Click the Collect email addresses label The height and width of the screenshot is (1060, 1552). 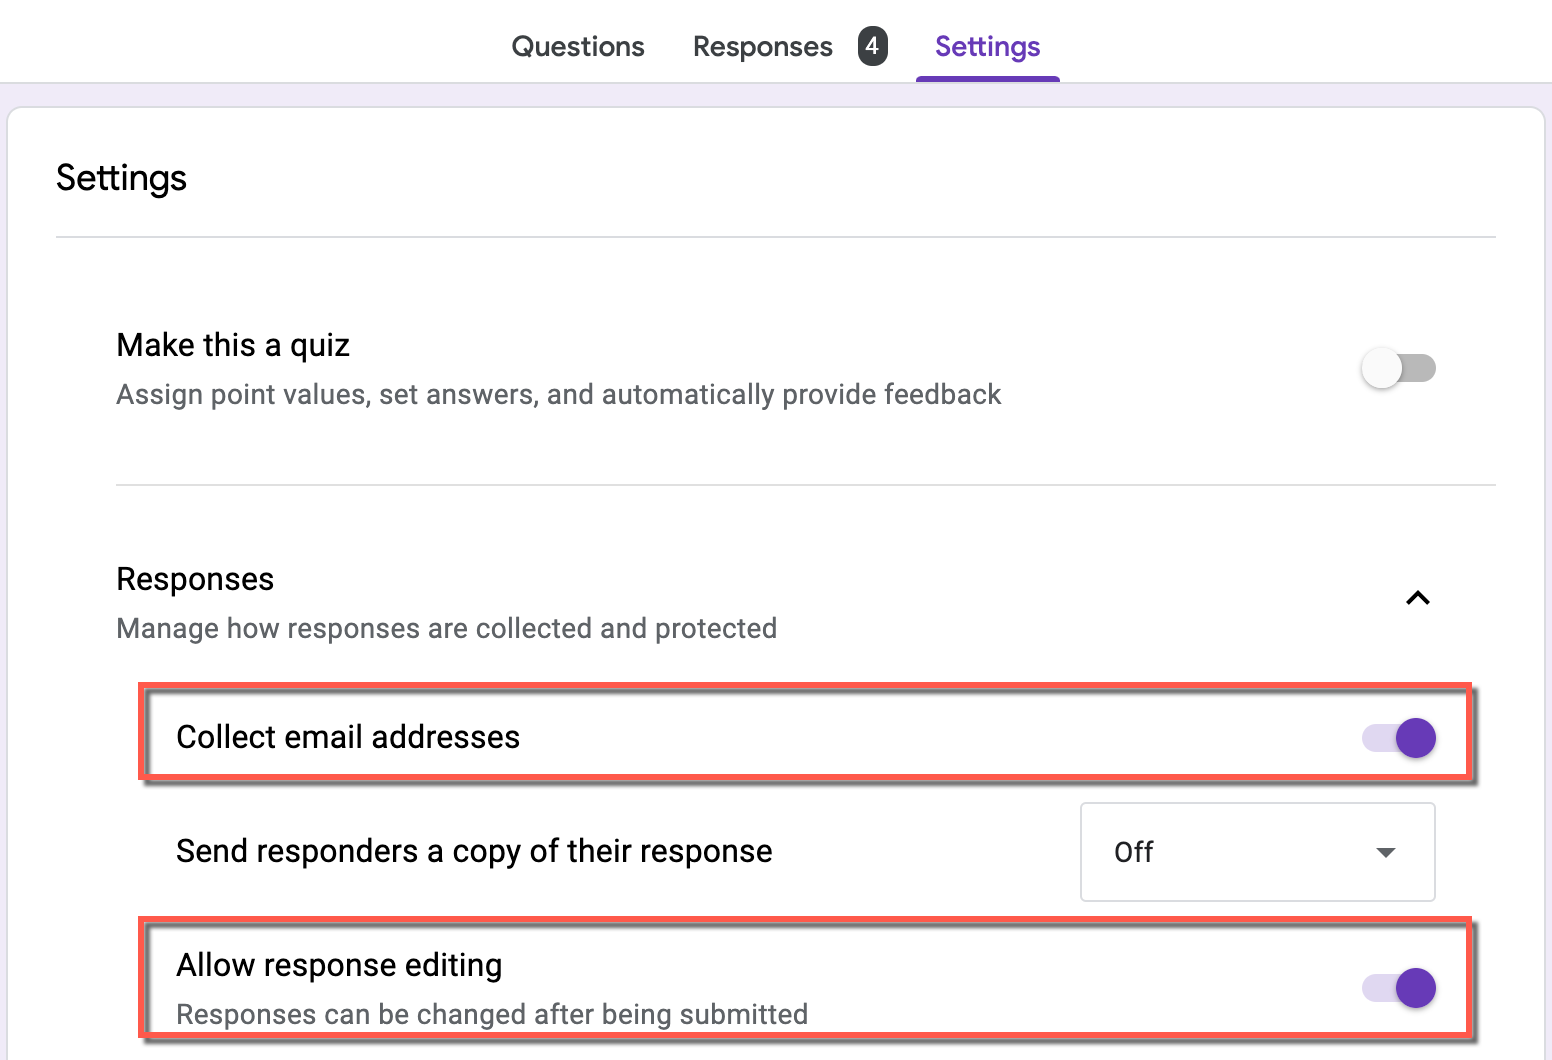(x=348, y=737)
